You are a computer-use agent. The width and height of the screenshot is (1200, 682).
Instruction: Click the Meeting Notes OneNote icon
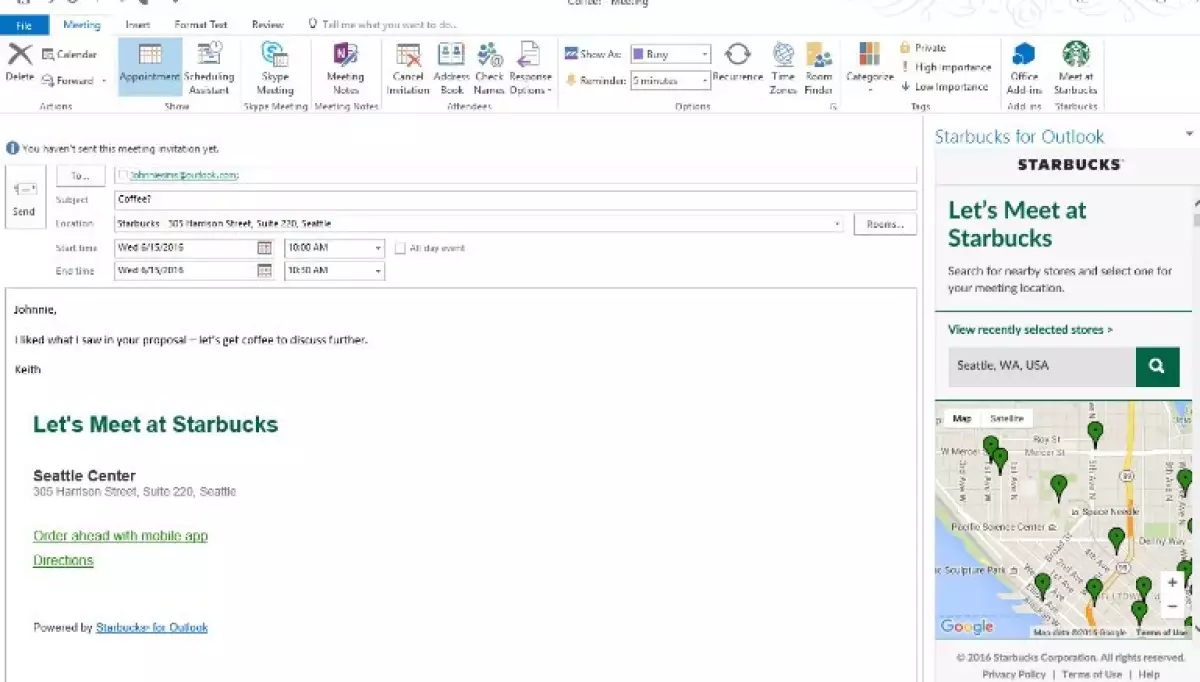[345, 56]
